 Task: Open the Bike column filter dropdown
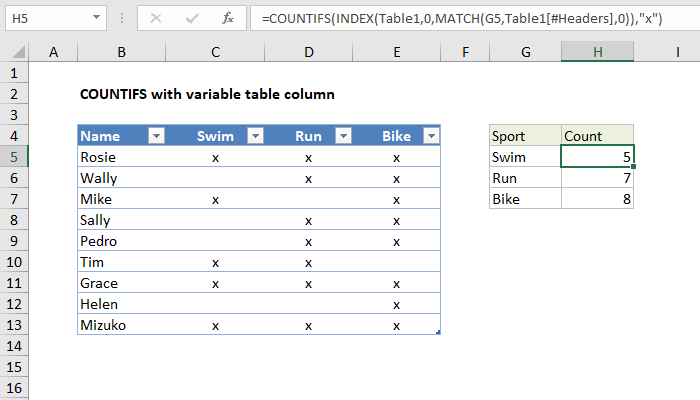(431, 136)
